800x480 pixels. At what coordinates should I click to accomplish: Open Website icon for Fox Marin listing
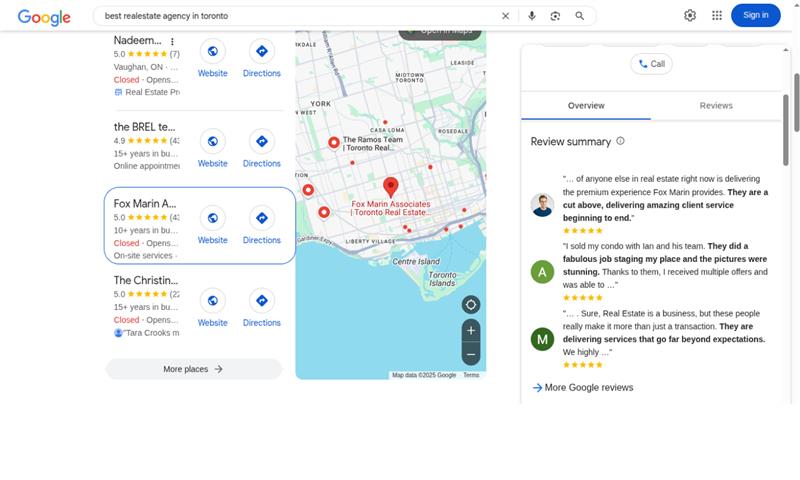[x=213, y=218]
